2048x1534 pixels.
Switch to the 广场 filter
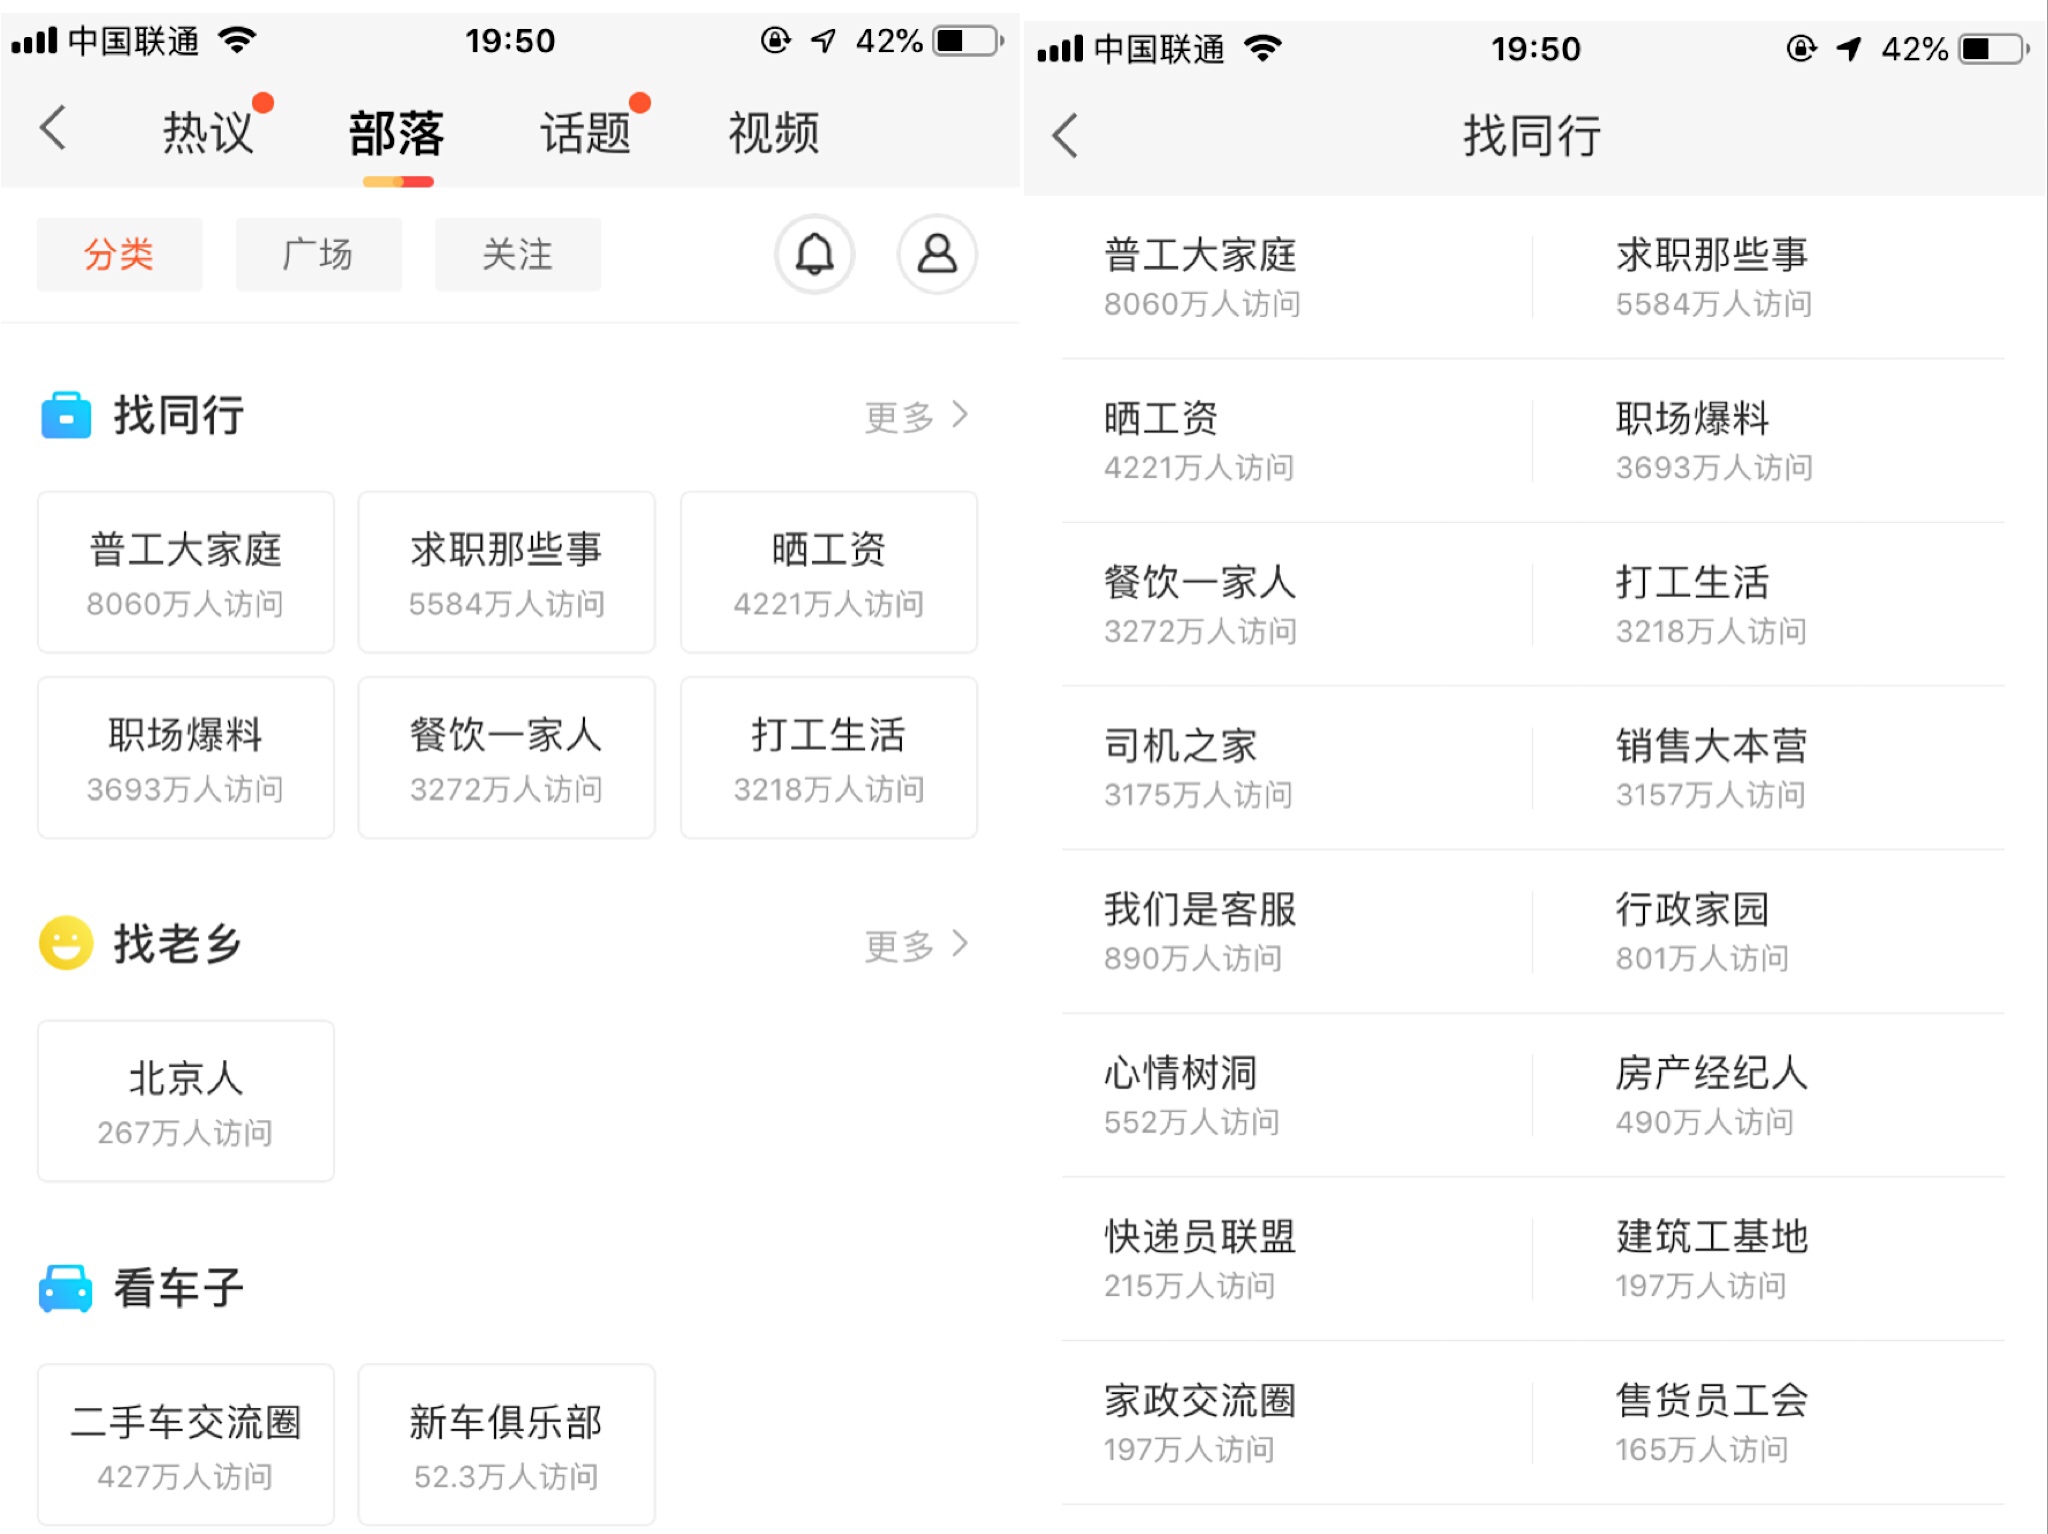pyautogui.click(x=318, y=254)
